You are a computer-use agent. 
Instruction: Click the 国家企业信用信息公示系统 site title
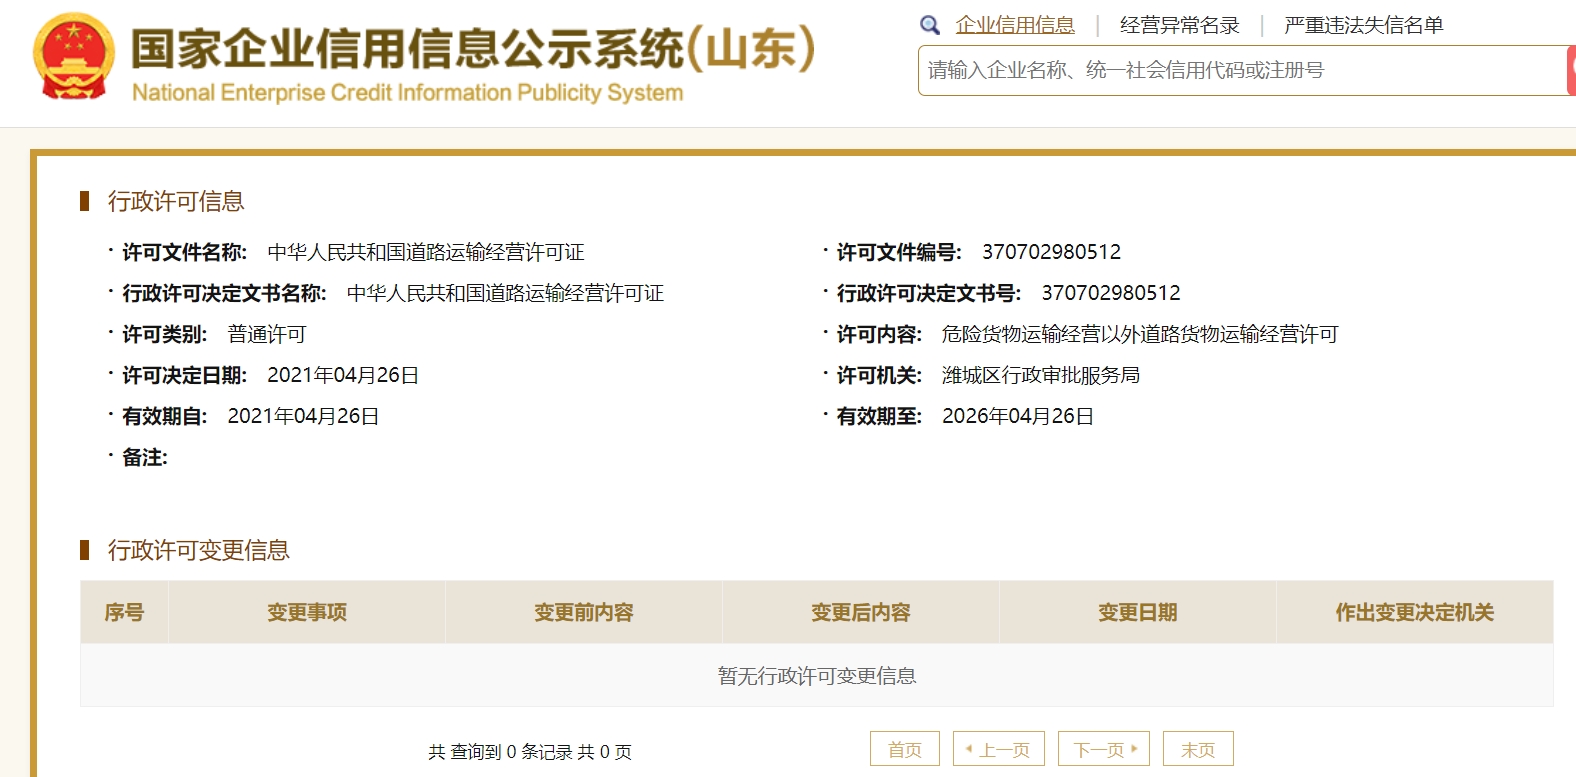tap(473, 48)
